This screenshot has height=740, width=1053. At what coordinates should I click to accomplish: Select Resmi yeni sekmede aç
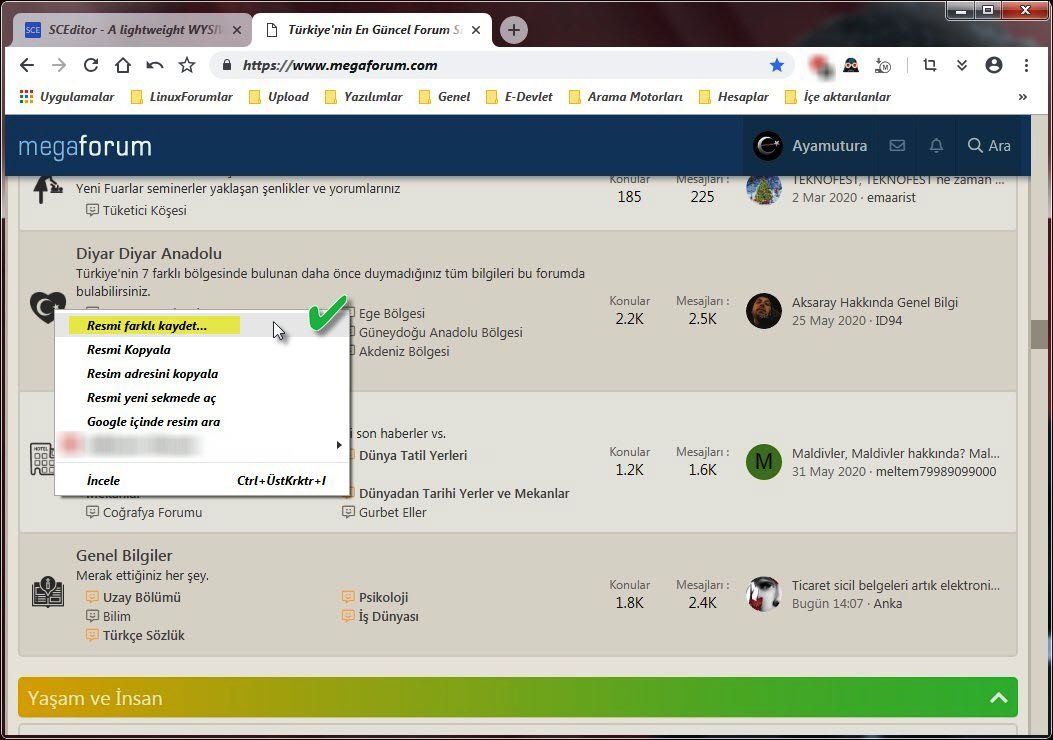coord(201,398)
